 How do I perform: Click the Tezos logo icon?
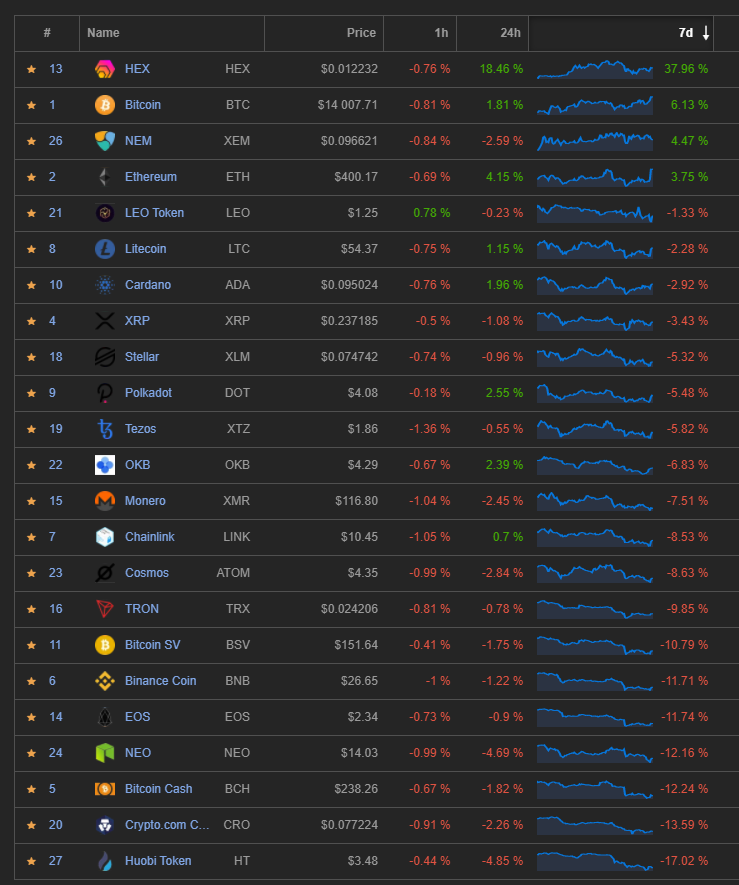(105, 429)
